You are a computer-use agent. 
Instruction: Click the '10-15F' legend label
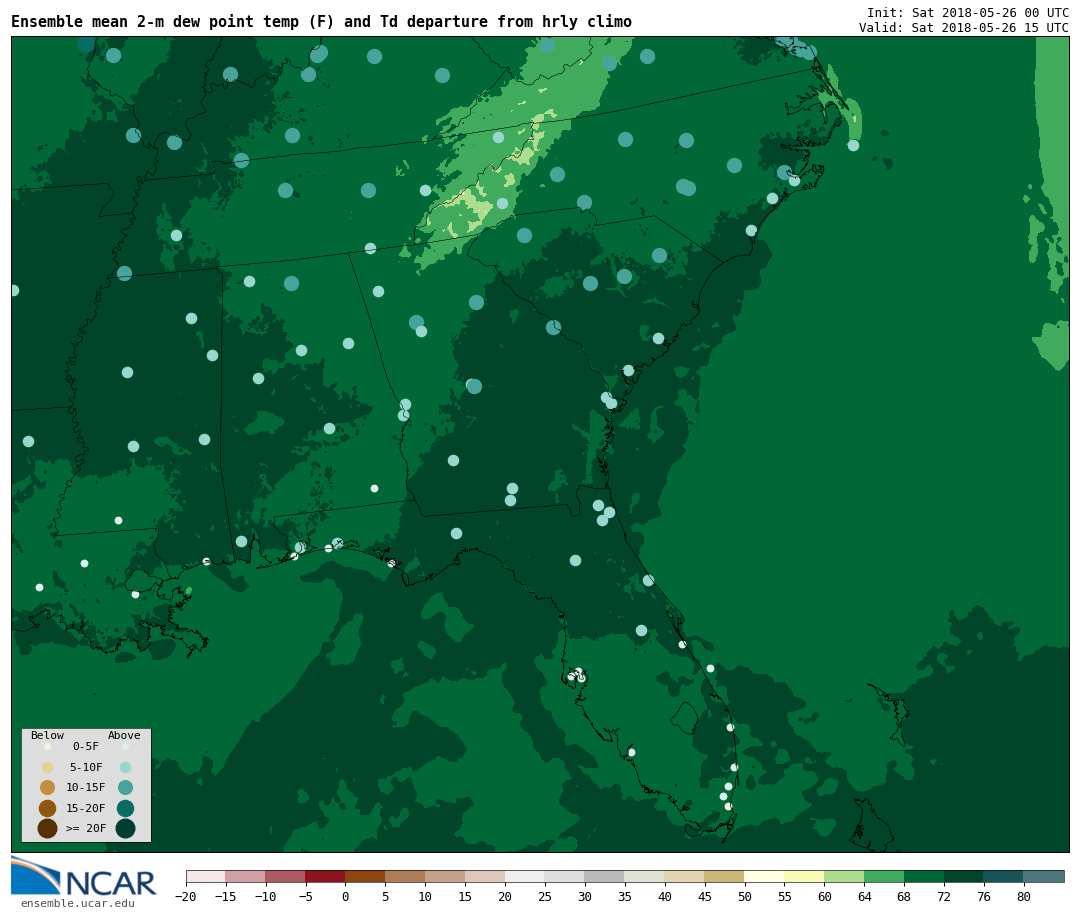tap(86, 787)
